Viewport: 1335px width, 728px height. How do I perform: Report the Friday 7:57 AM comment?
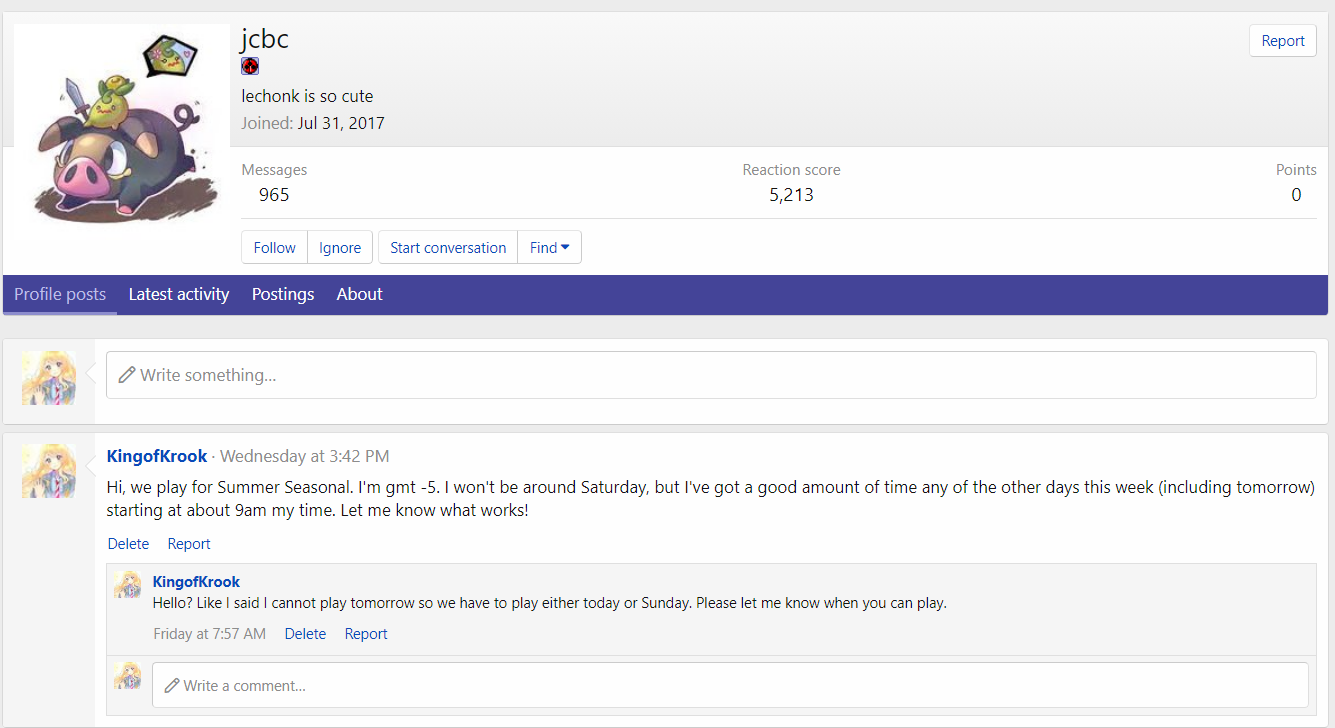coord(366,634)
